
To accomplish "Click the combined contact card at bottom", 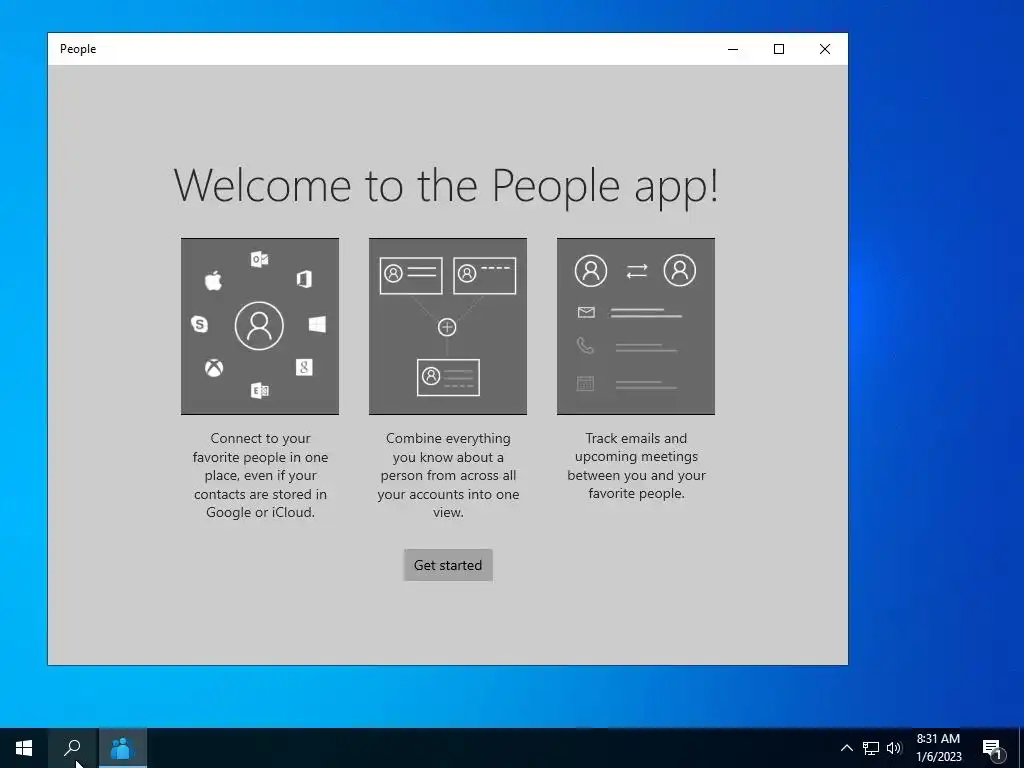I will 448,377.
